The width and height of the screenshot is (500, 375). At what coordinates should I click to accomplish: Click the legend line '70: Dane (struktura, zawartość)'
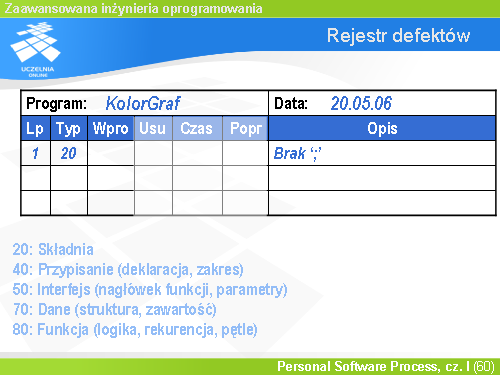[114, 310]
